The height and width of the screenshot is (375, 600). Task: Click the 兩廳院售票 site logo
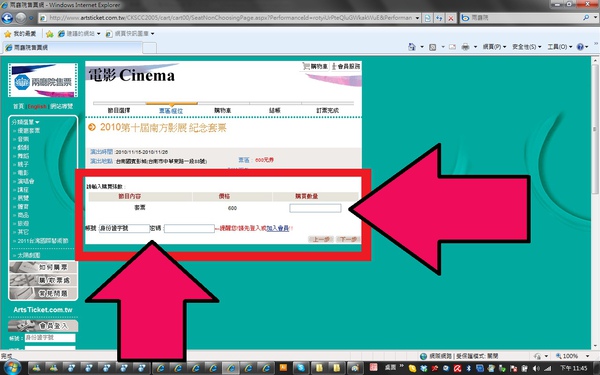[x=43, y=80]
